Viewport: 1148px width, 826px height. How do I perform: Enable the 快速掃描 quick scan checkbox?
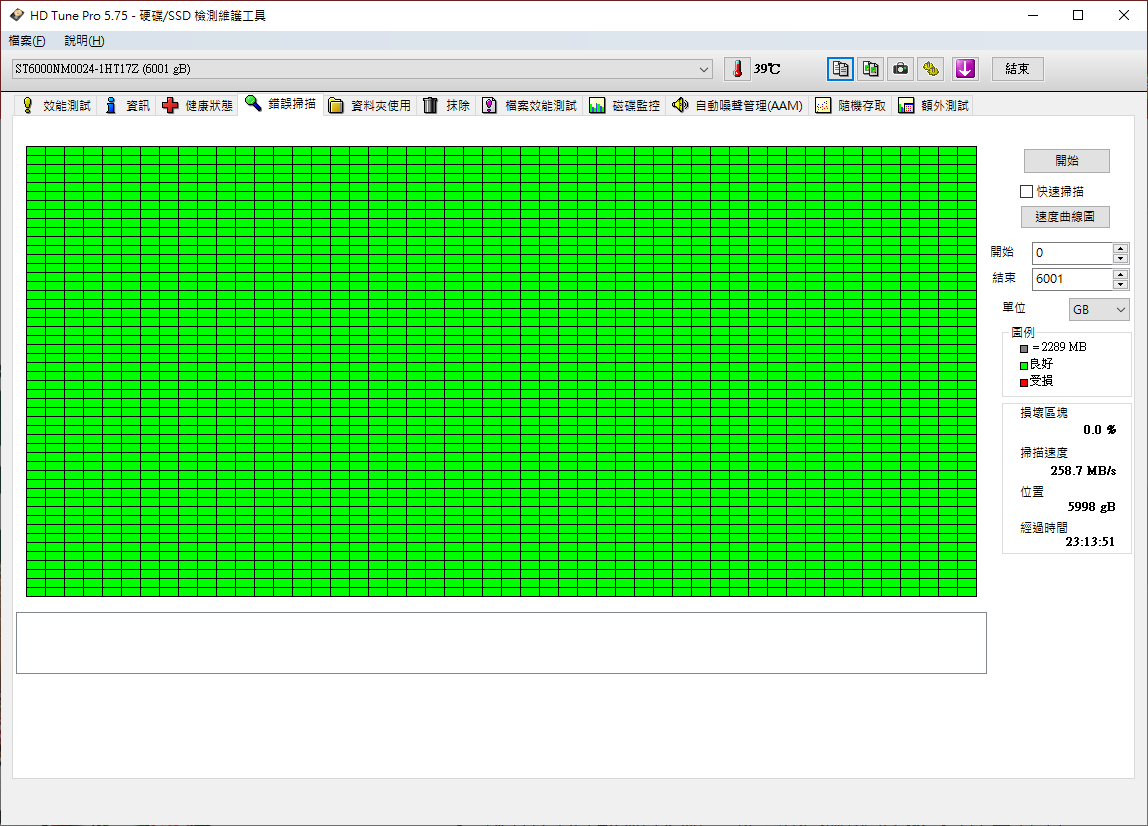tap(1026, 191)
